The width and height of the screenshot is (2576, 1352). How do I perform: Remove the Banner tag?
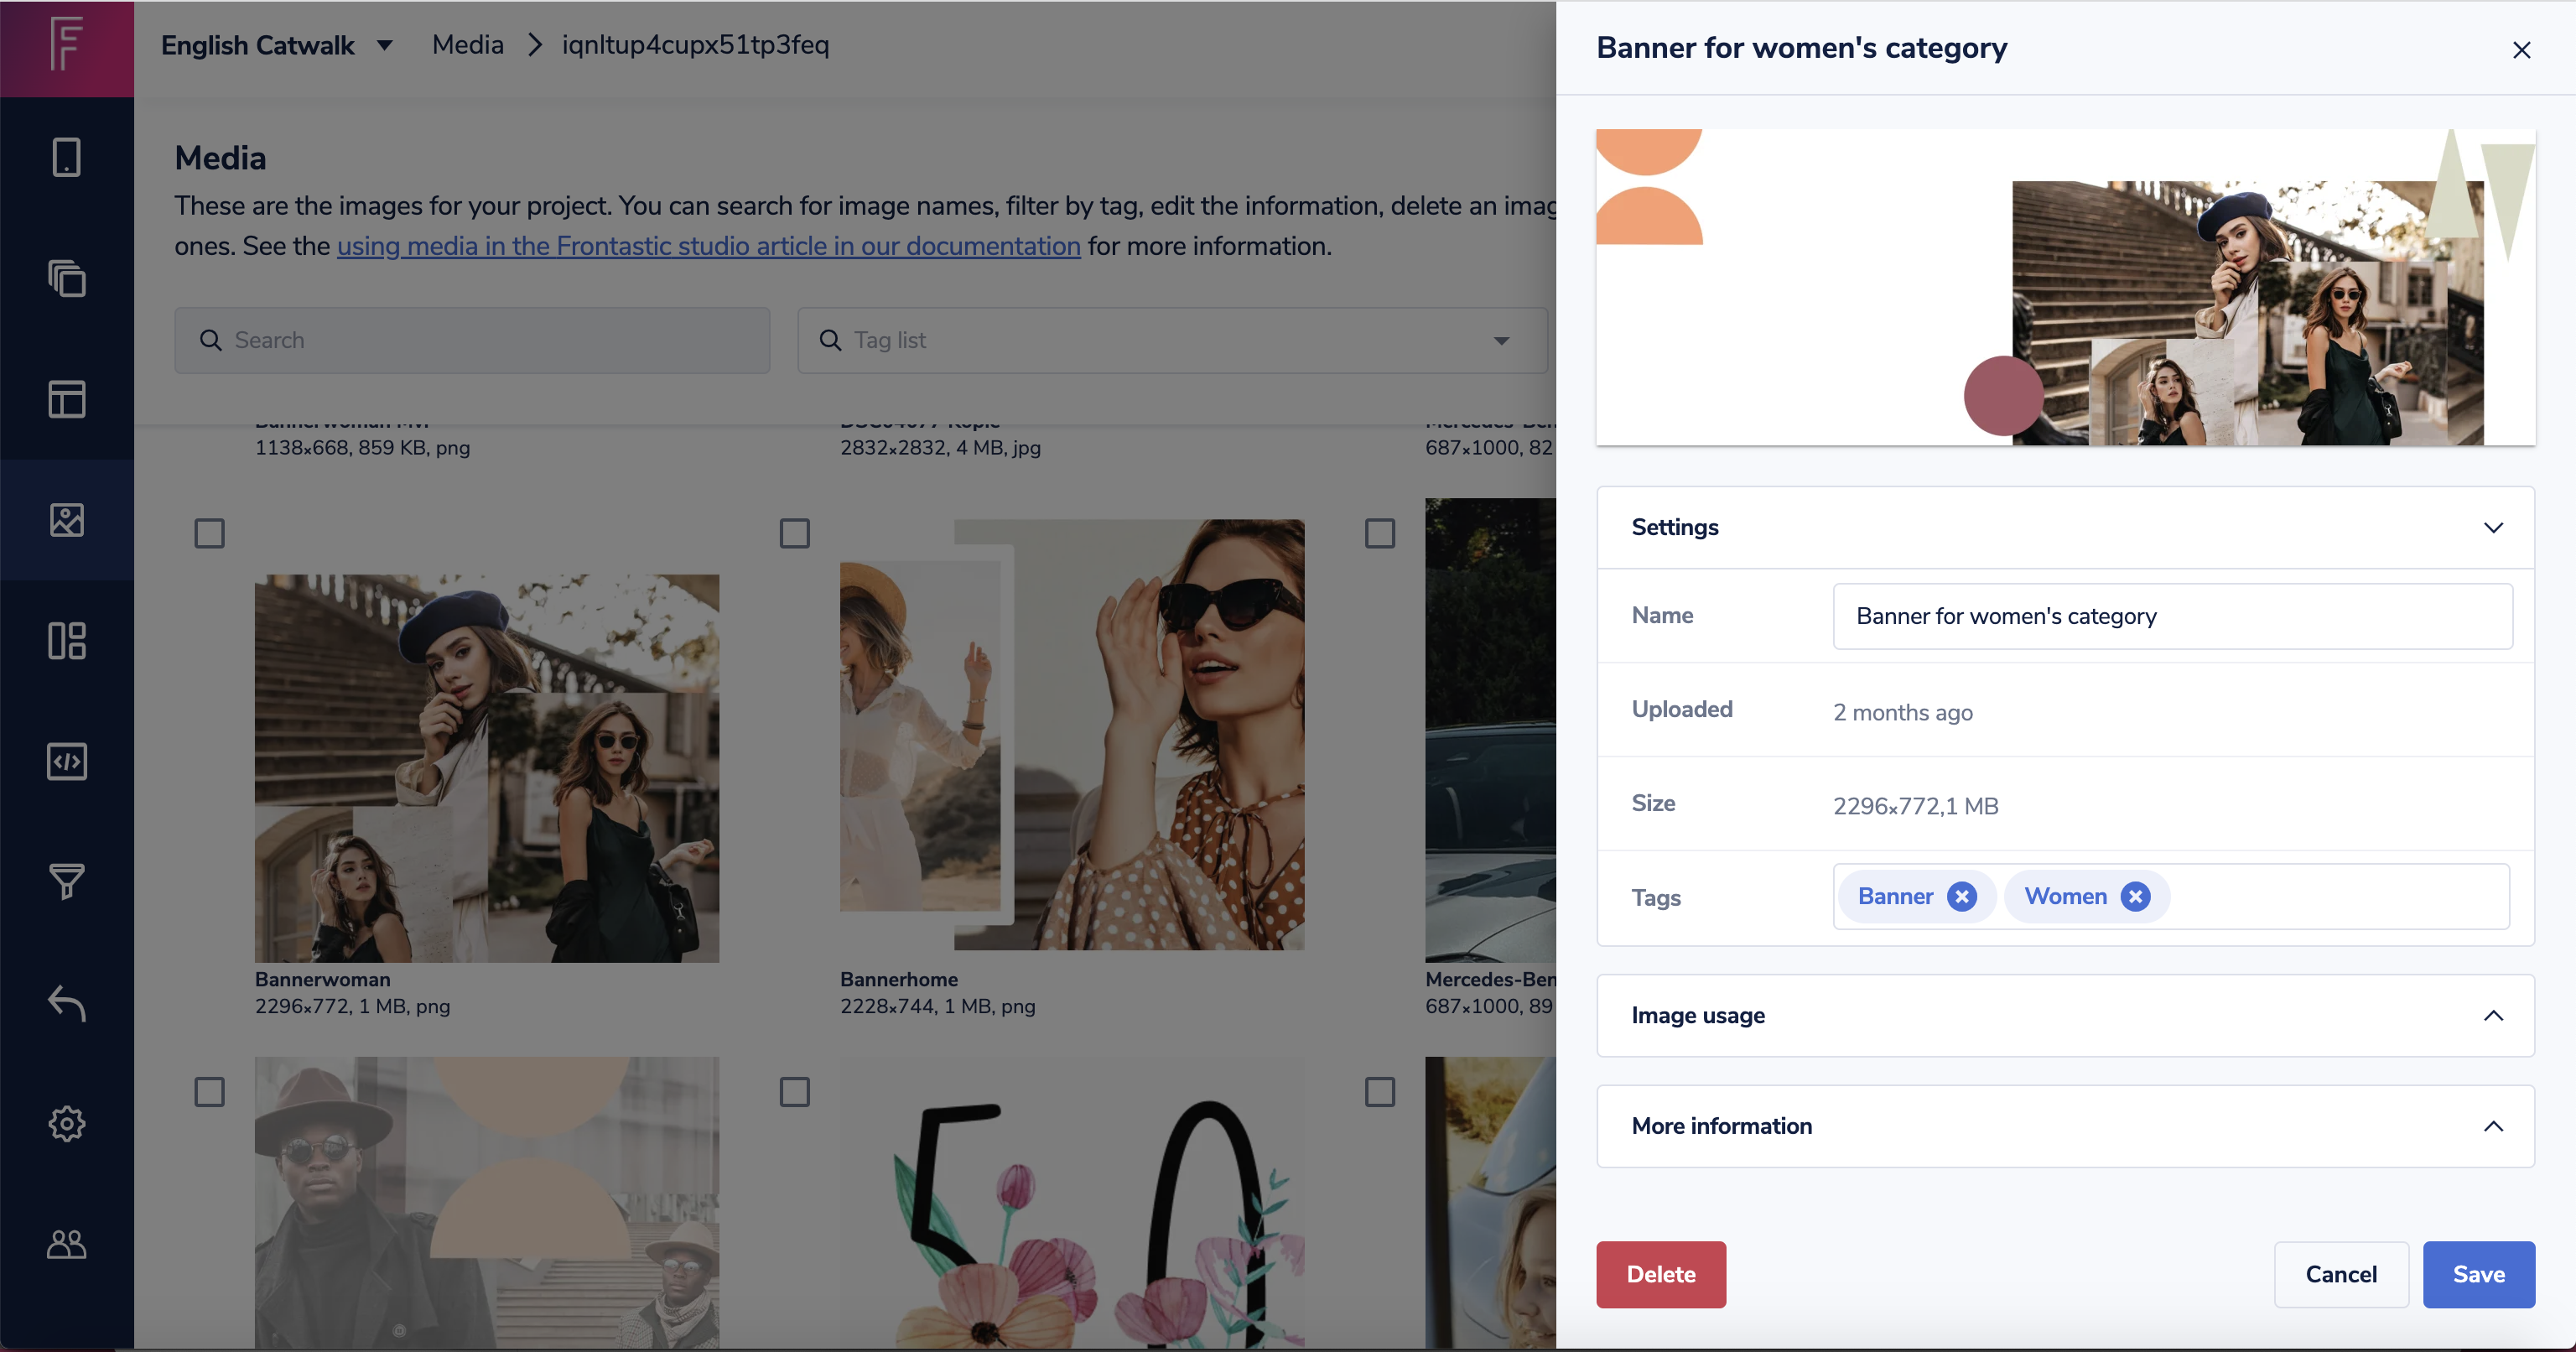click(1961, 897)
